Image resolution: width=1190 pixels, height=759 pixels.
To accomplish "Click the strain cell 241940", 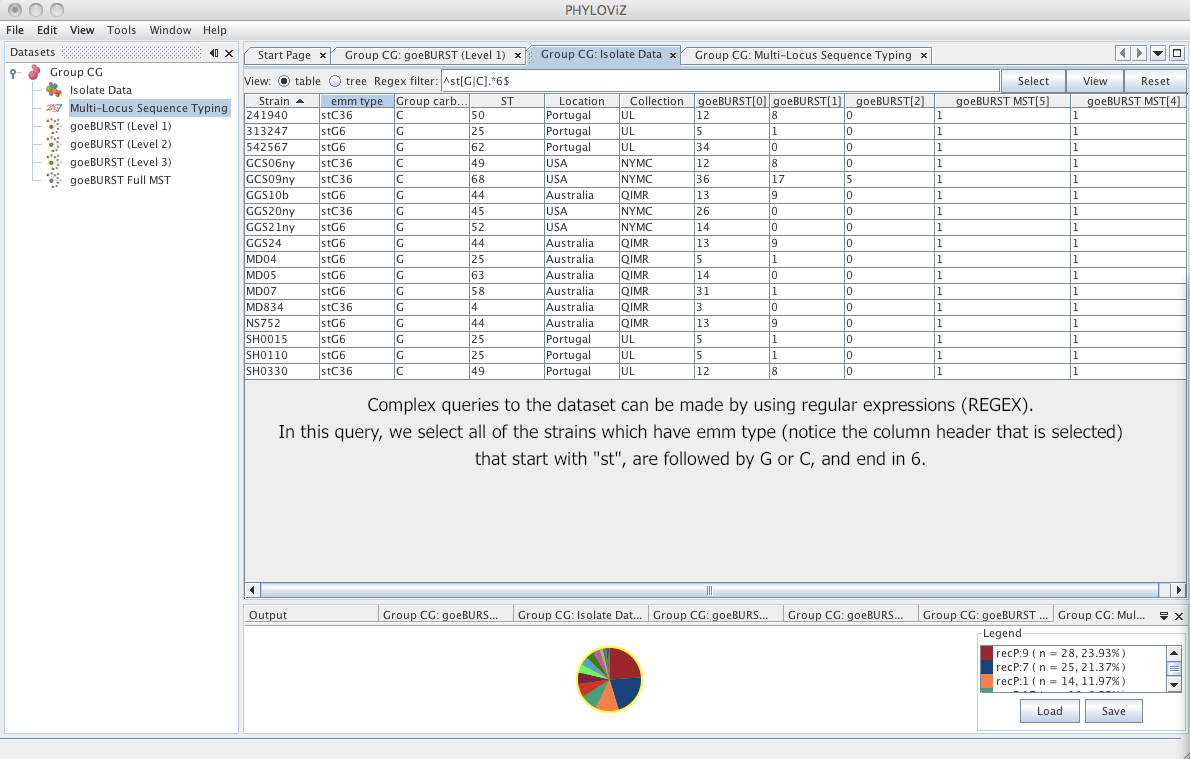I will 282,115.
